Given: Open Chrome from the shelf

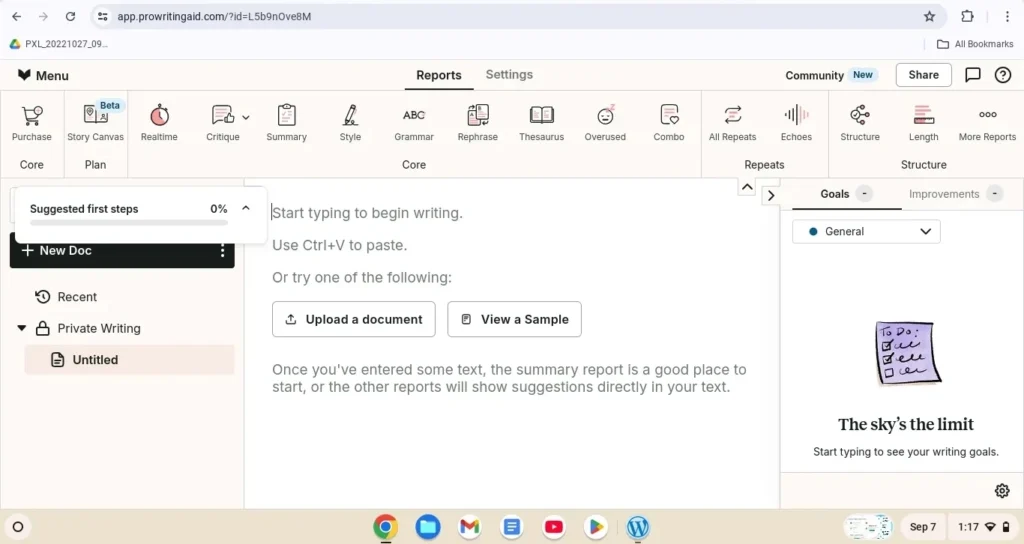Looking at the screenshot, I should click(x=386, y=527).
